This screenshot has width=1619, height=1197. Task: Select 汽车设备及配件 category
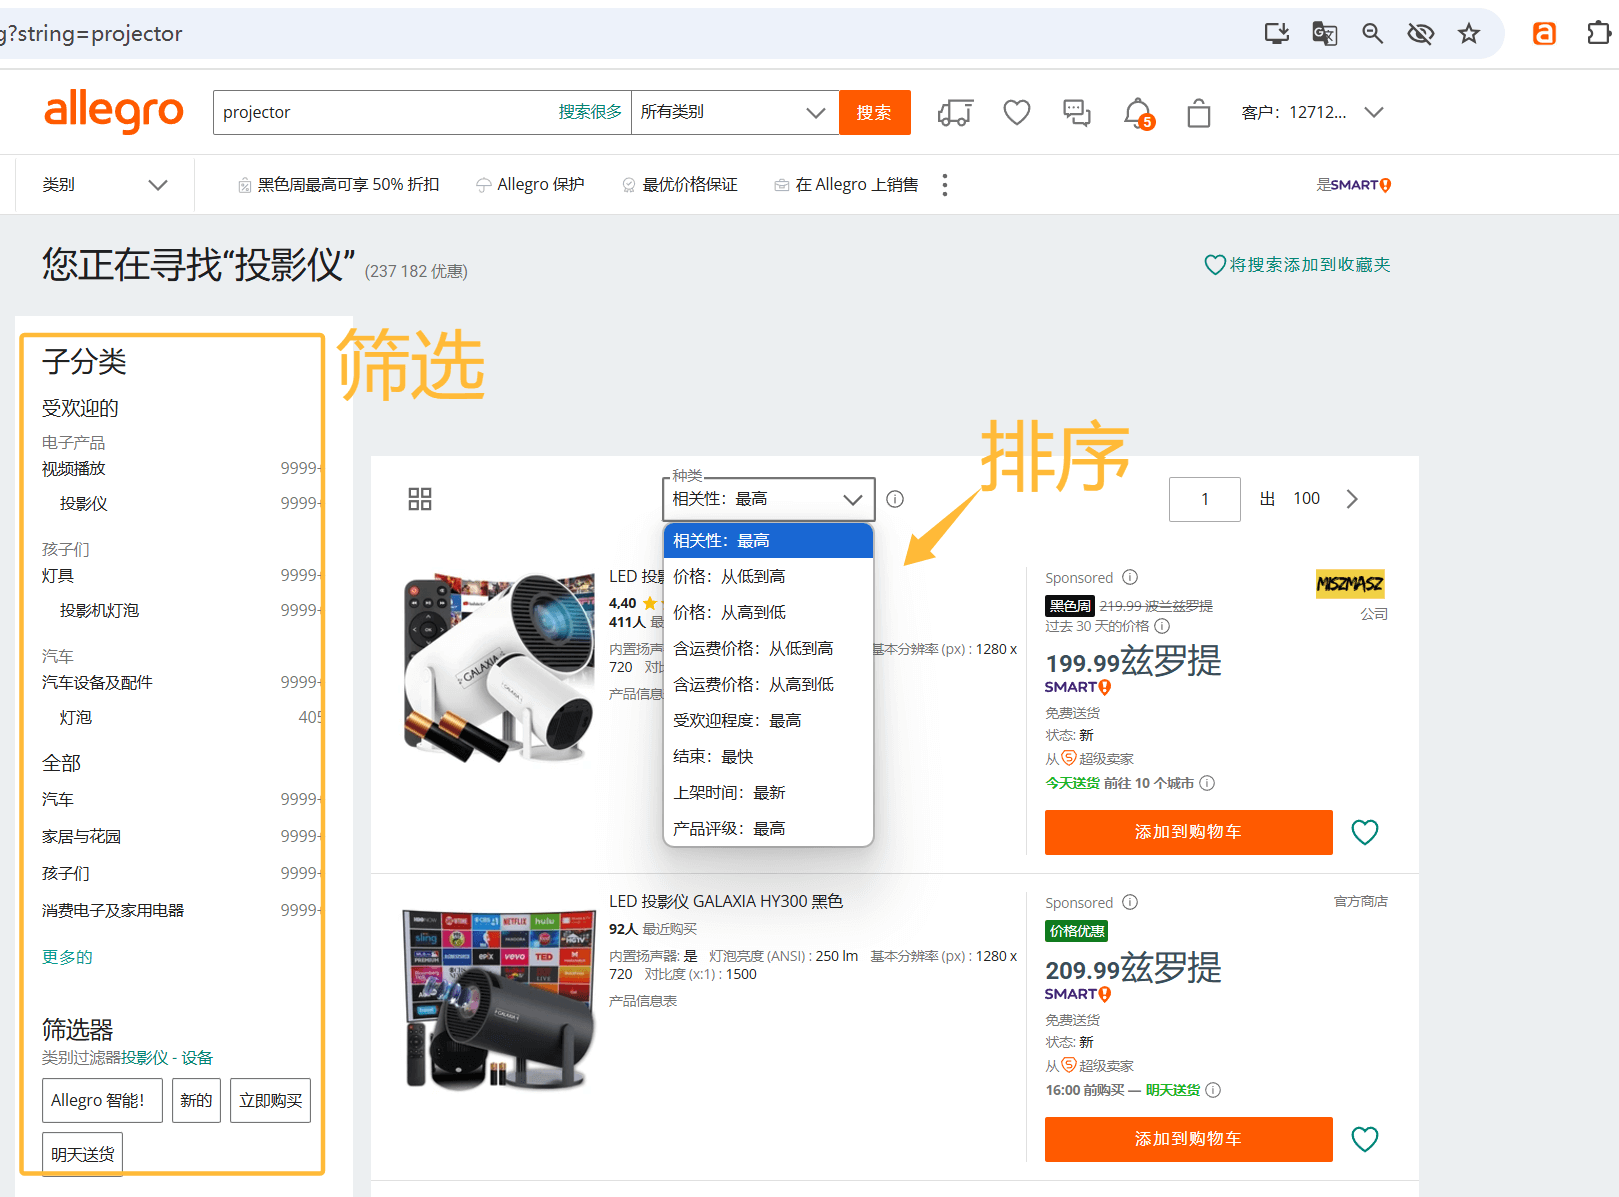[x=97, y=683]
